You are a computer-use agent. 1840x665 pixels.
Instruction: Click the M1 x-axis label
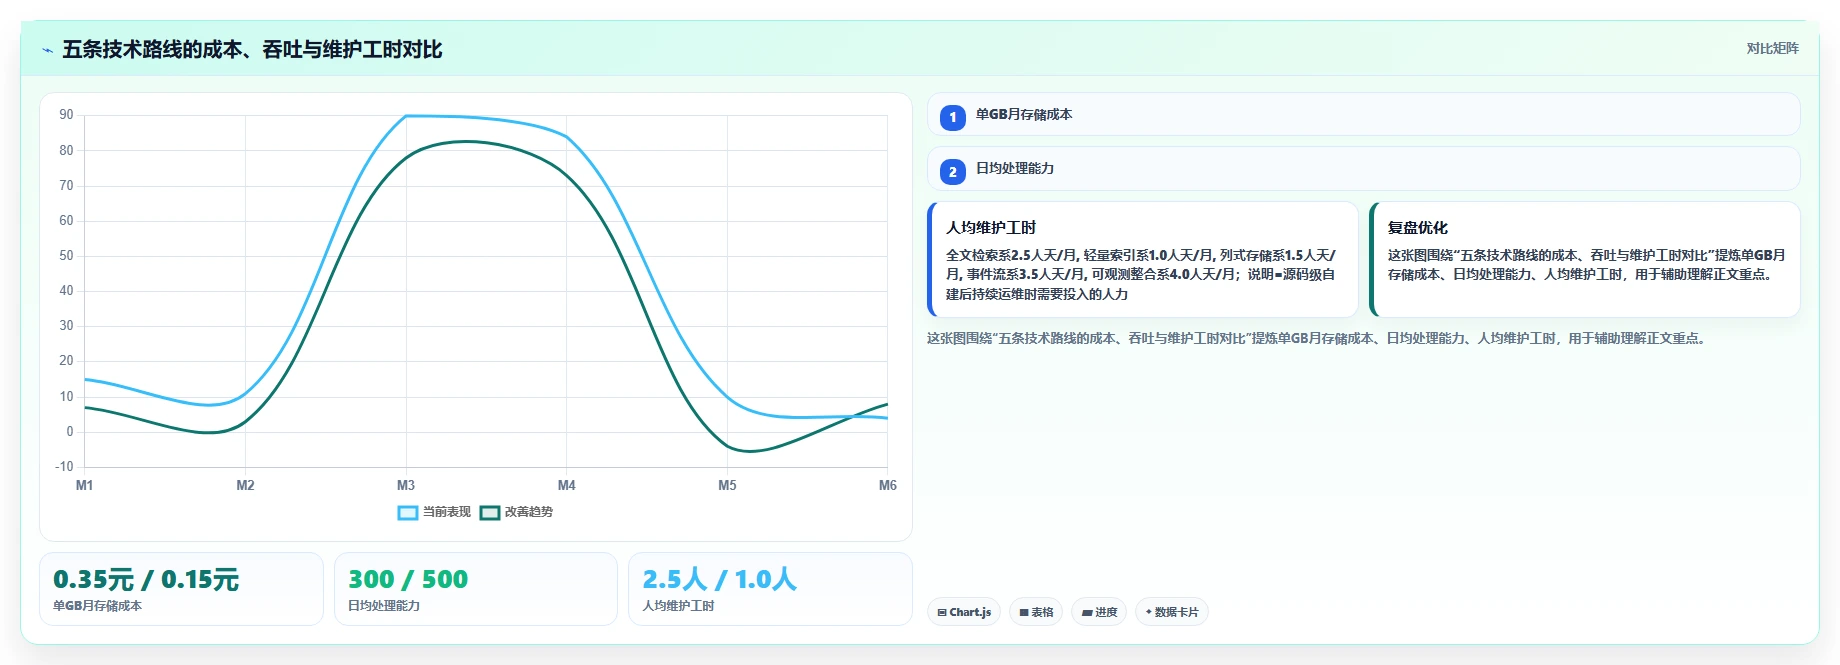84,485
